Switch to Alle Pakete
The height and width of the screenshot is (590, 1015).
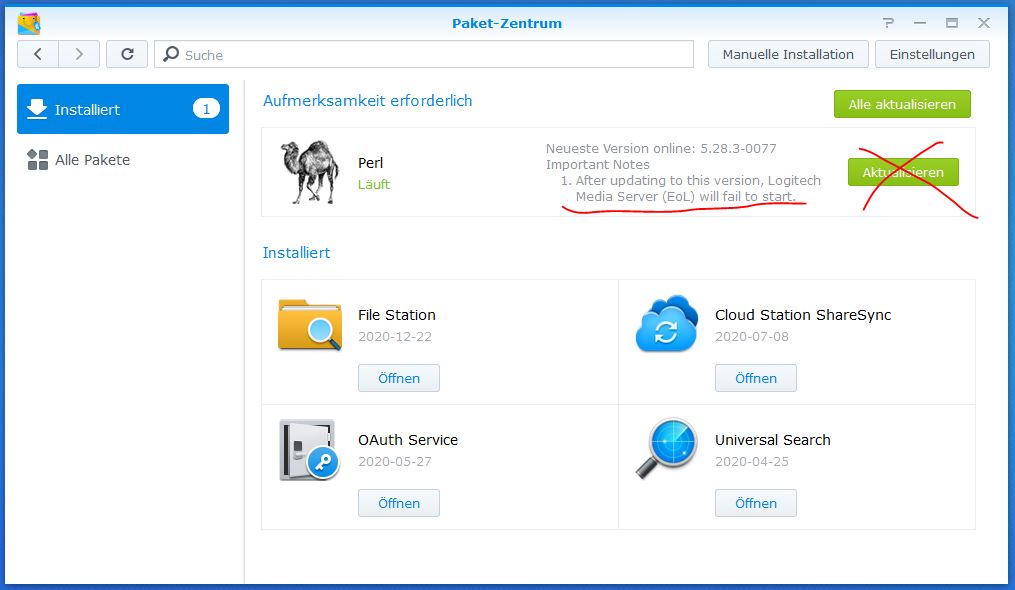click(93, 159)
